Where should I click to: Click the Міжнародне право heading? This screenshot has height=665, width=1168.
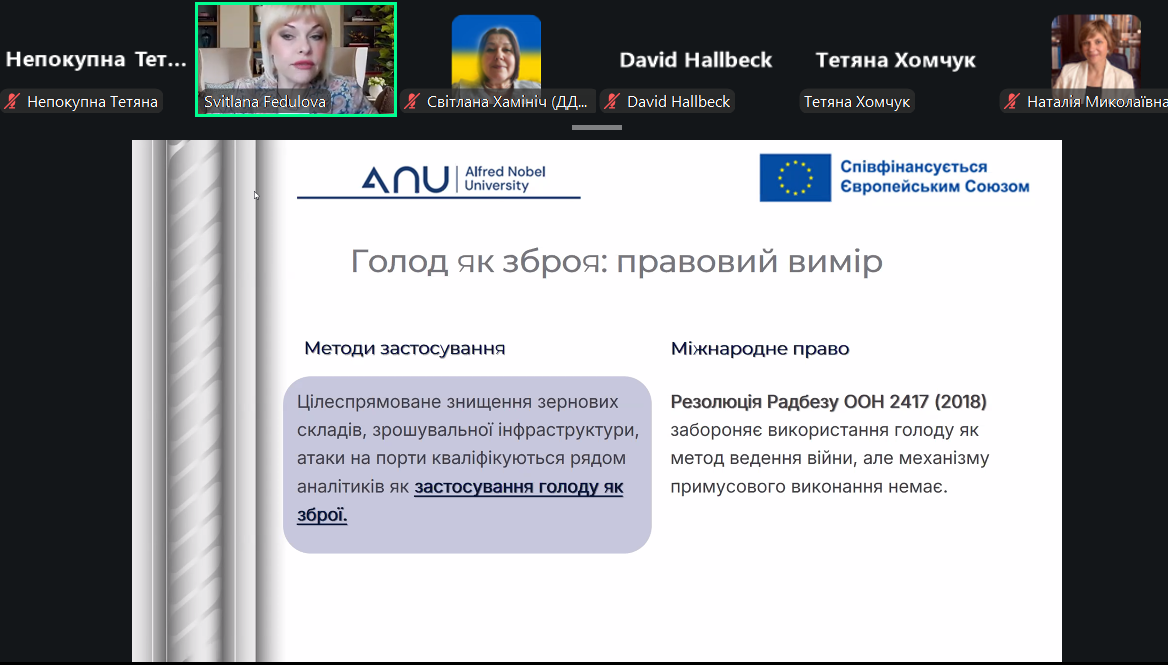760,349
